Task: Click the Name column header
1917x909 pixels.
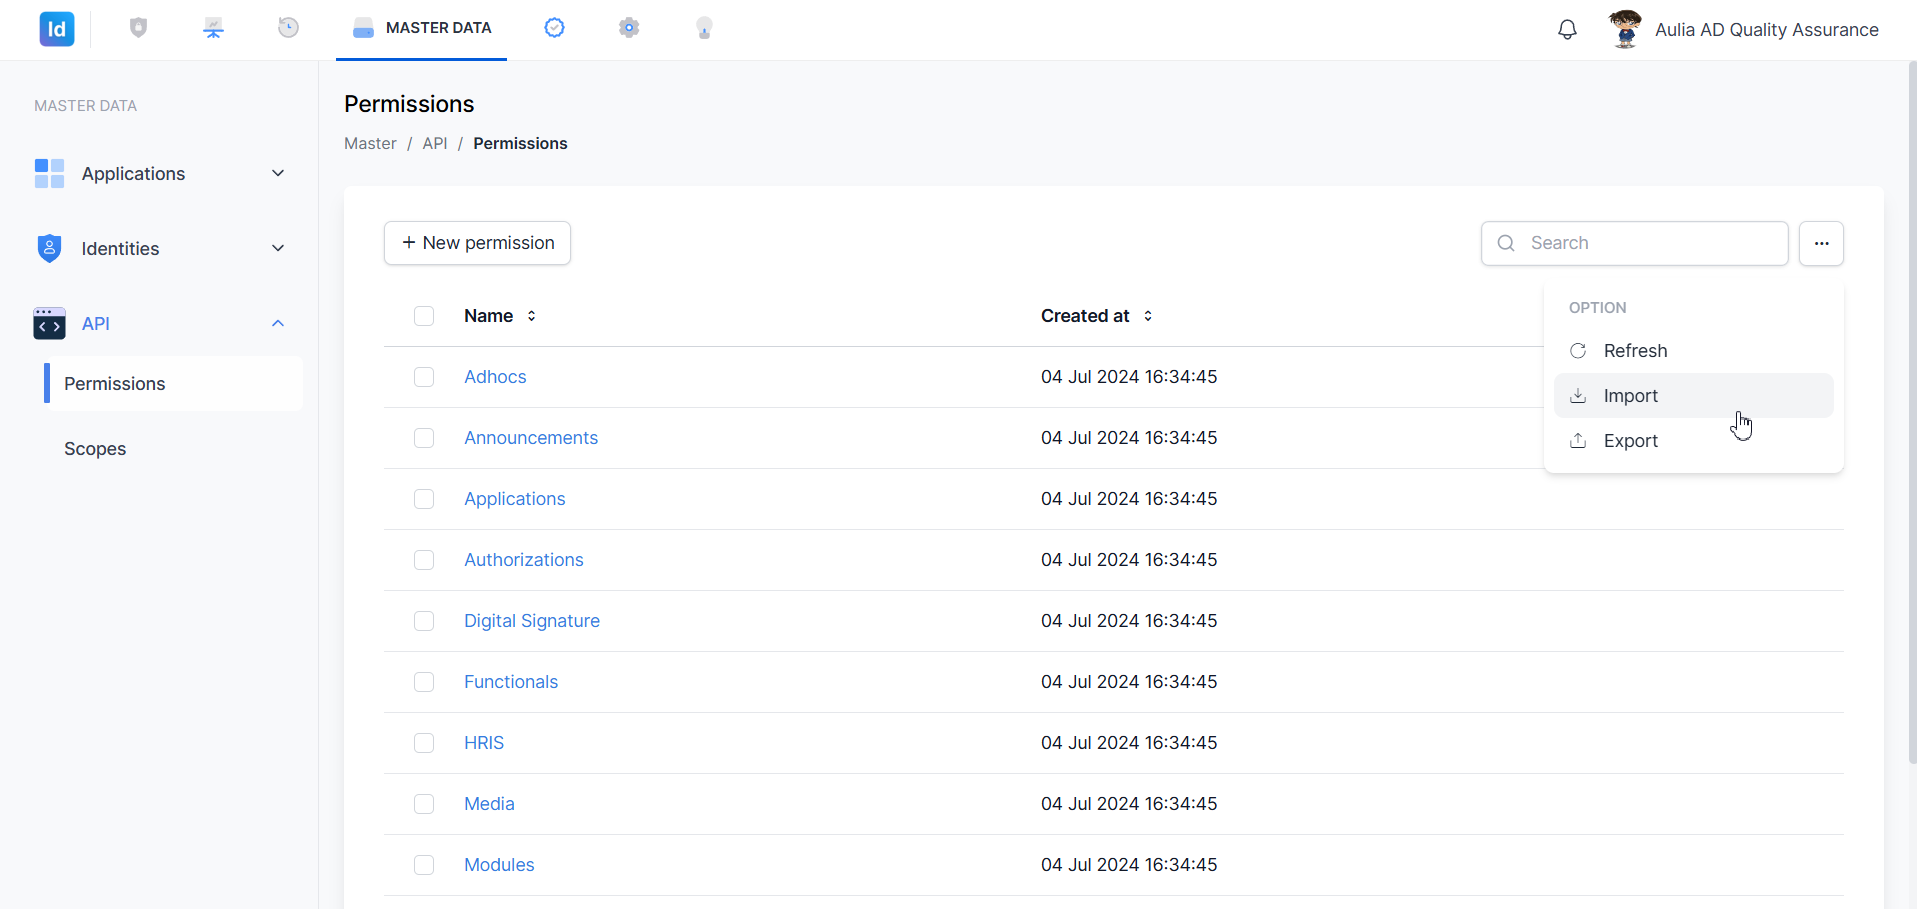Action: coord(488,316)
